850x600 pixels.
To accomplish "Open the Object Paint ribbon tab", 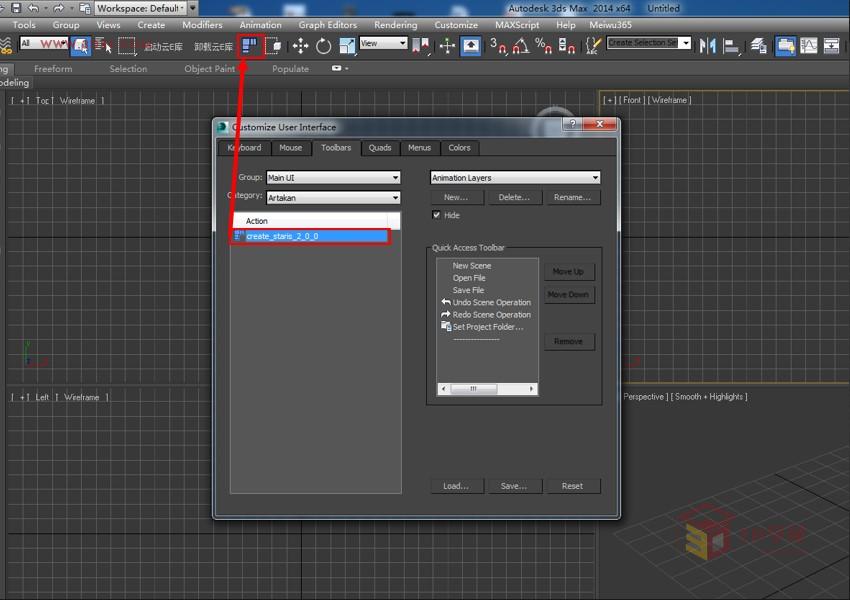I will tap(210, 69).
